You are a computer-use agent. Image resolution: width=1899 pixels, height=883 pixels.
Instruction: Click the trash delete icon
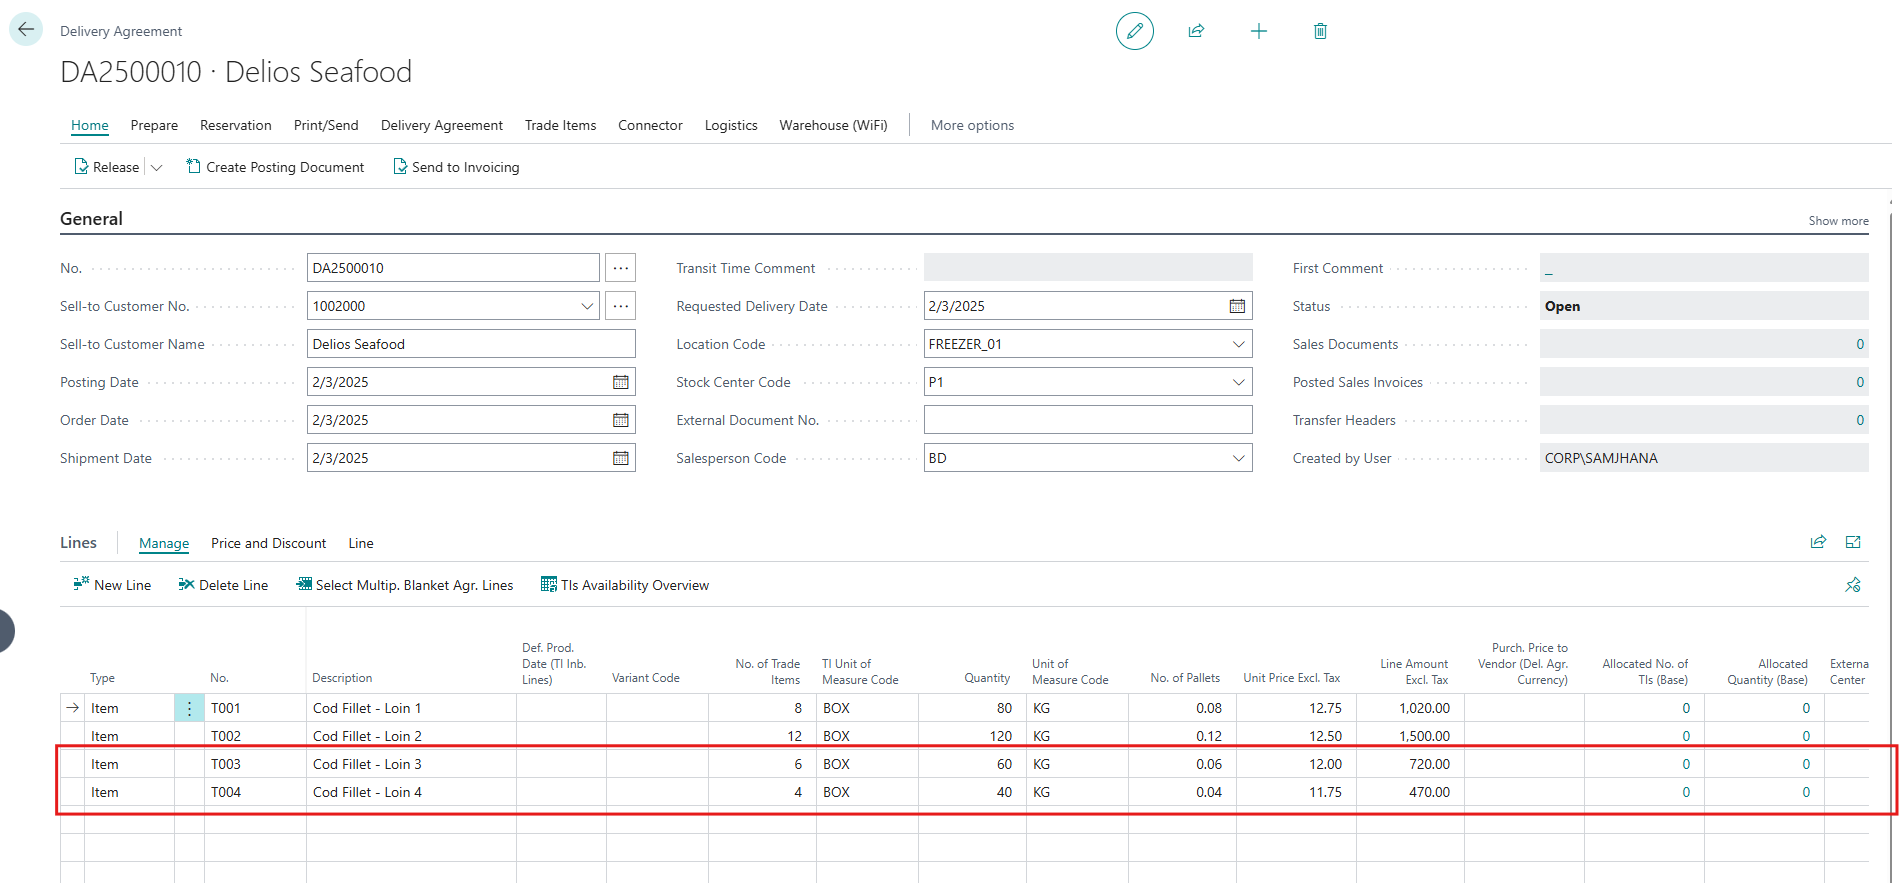[x=1320, y=31]
